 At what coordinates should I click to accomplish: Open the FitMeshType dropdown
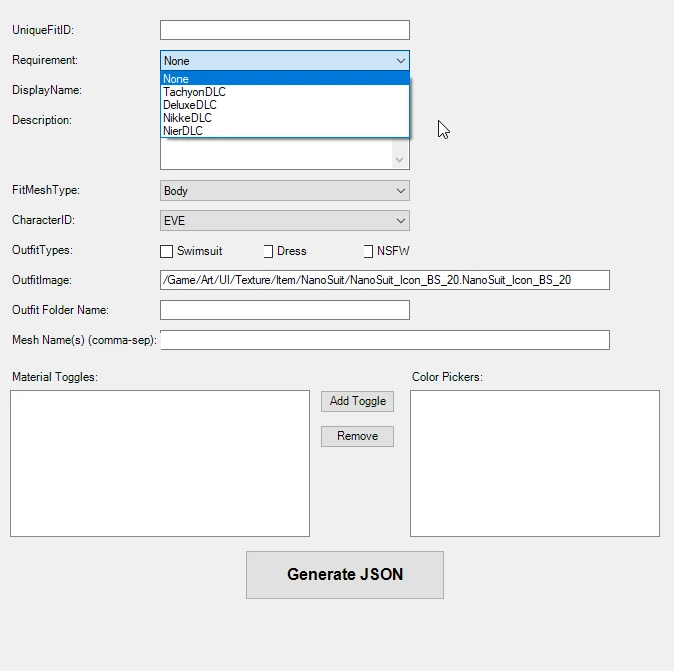(x=284, y=191)
